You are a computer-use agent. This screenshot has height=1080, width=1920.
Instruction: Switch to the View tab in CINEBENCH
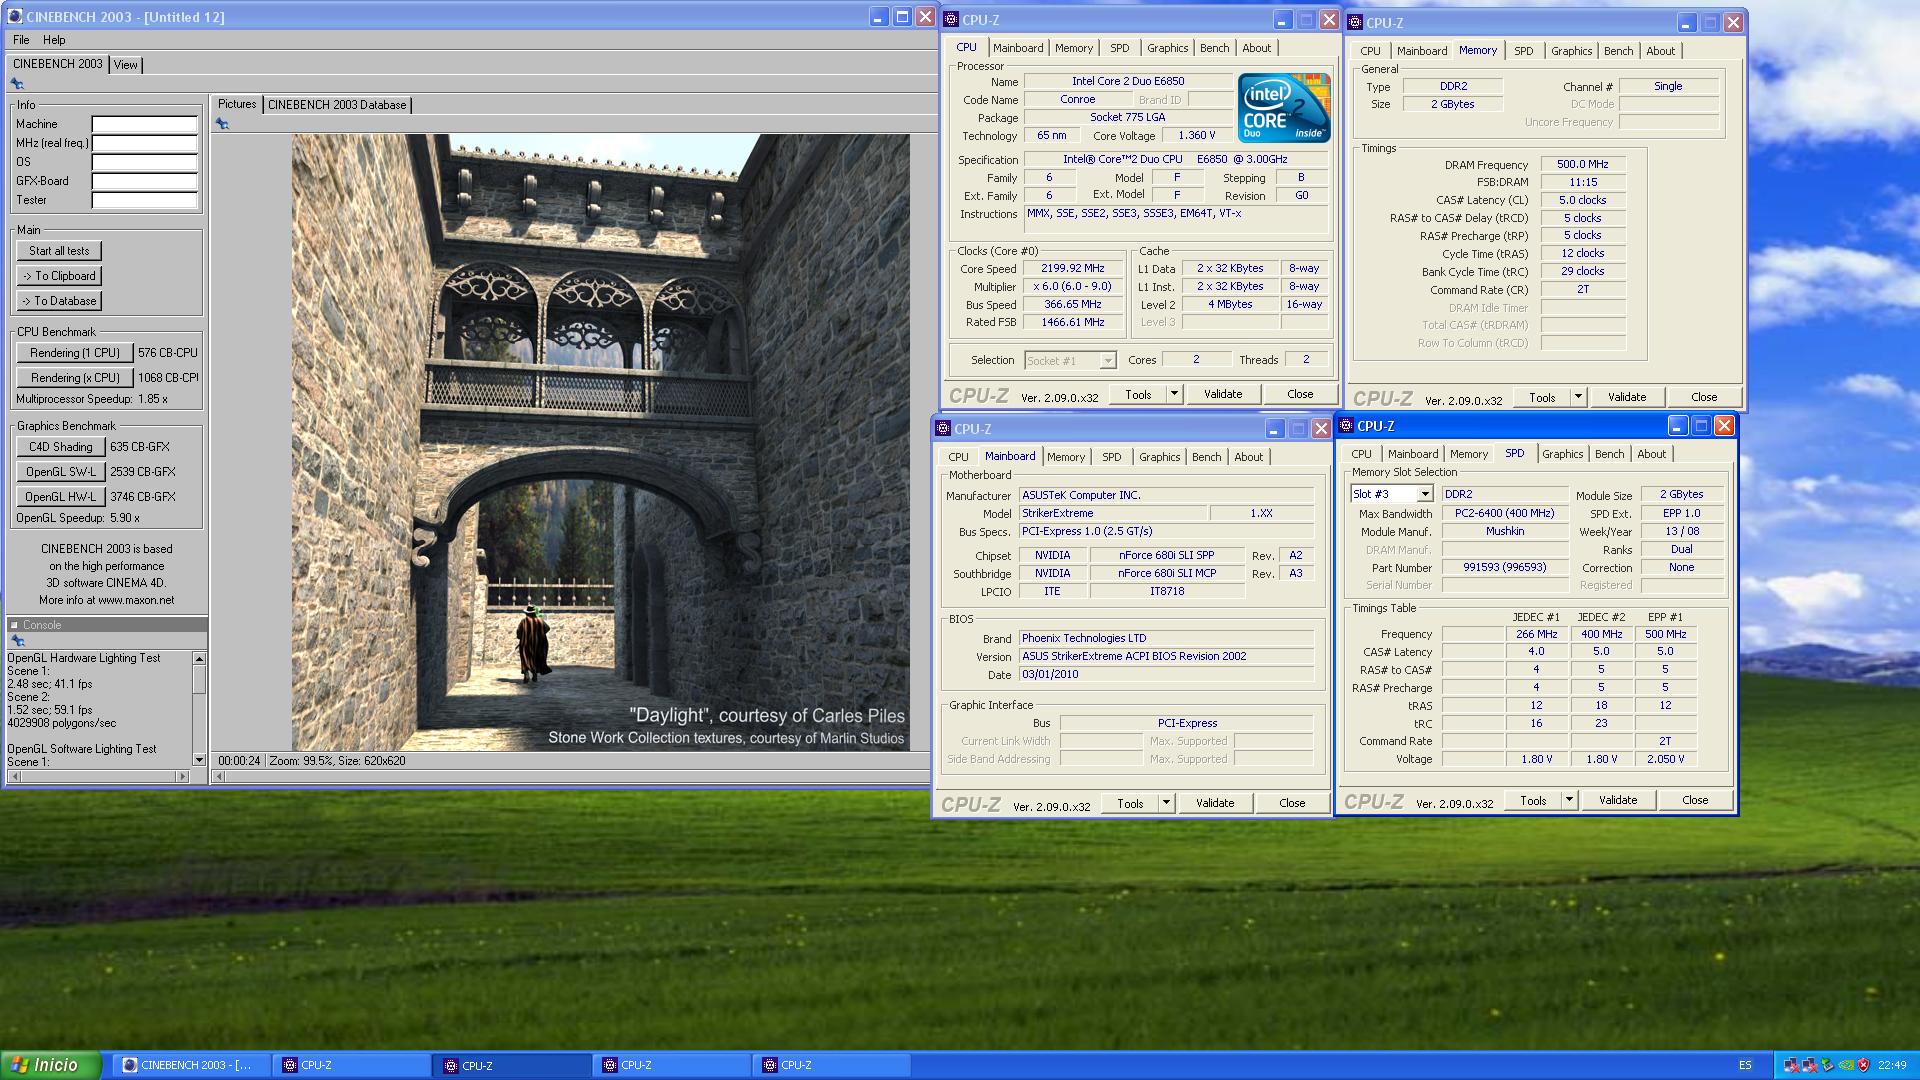pyautogui.click(x=126, y=65)
